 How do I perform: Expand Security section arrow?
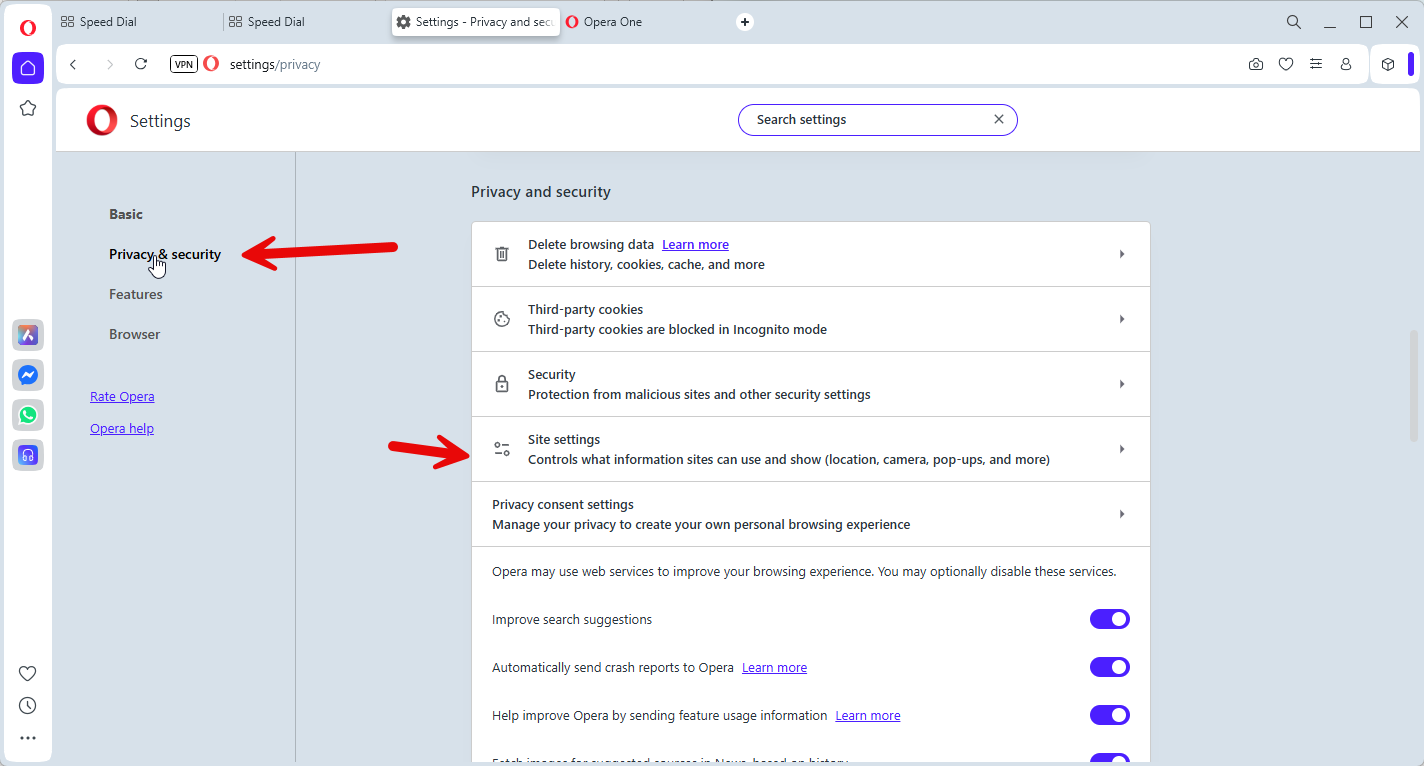coord(1122,384)
